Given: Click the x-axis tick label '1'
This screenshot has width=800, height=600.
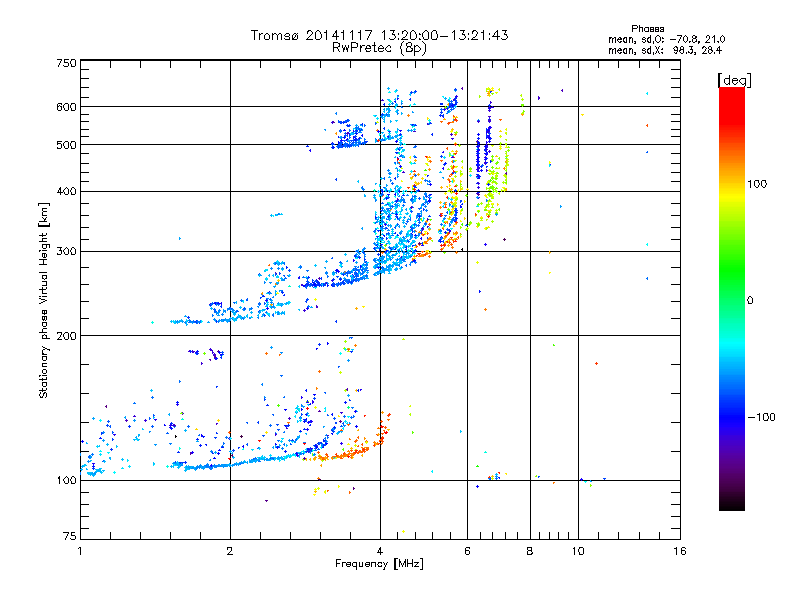Looking at the screenshot, I should pos(80,551).
